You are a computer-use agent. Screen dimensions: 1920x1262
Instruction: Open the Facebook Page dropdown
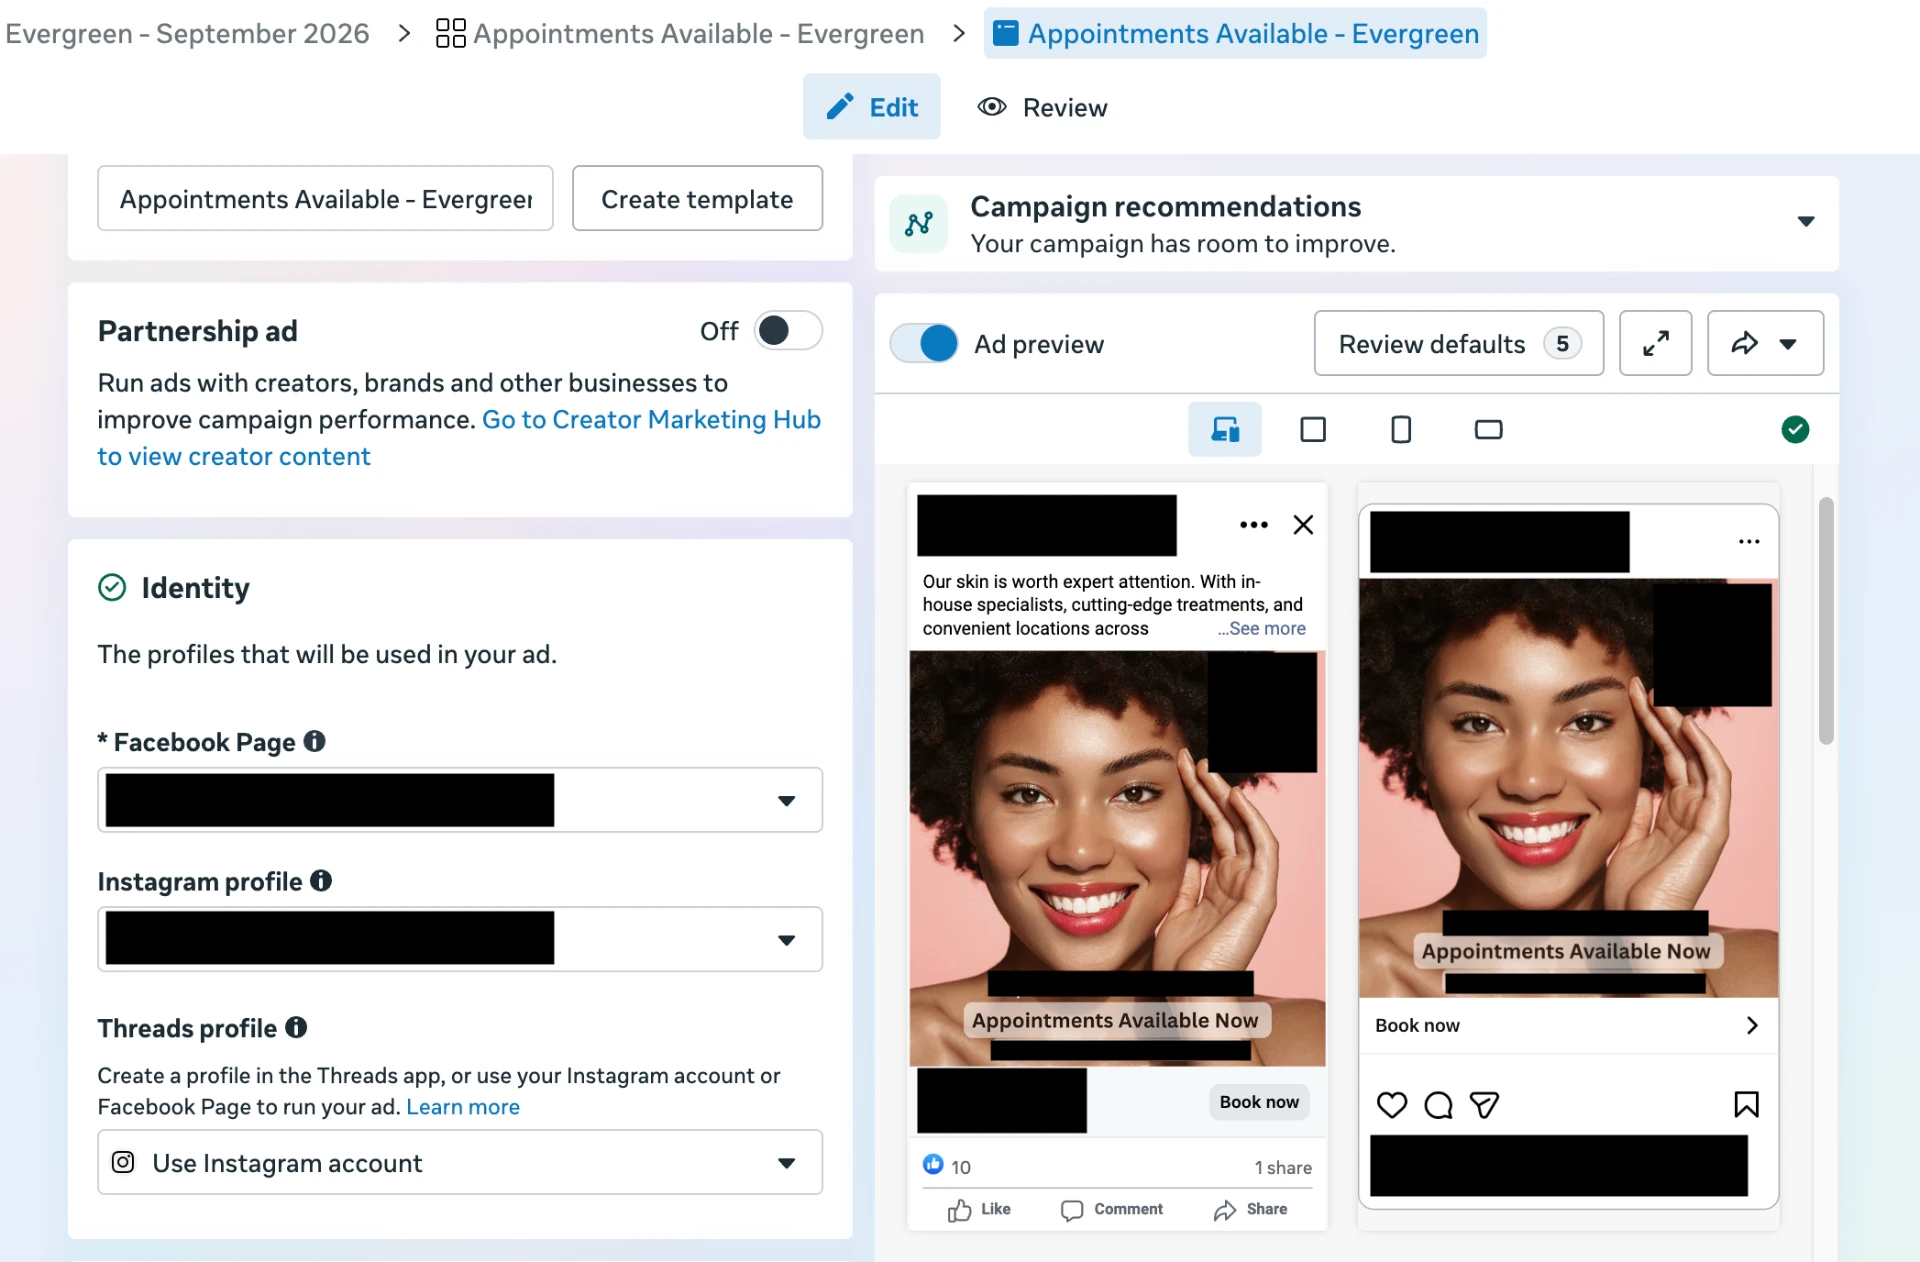pos(460,799)
